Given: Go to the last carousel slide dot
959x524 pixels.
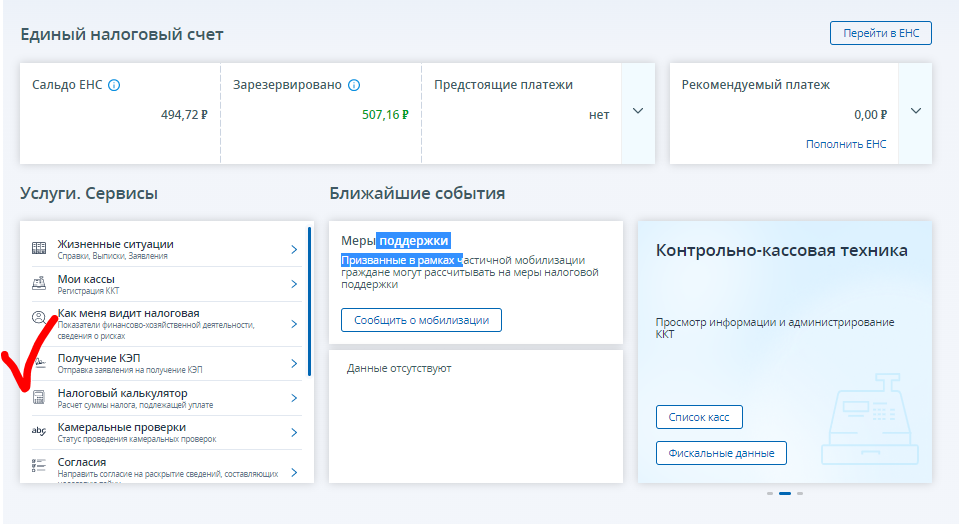Looking at the screenshot, I should coord(800,493).
